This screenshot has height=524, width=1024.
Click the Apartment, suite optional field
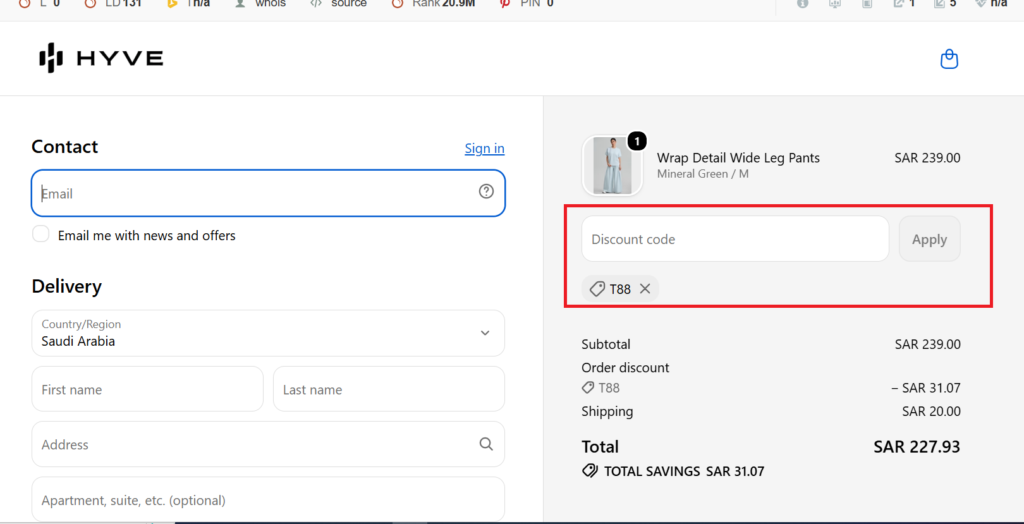[268, 500]
